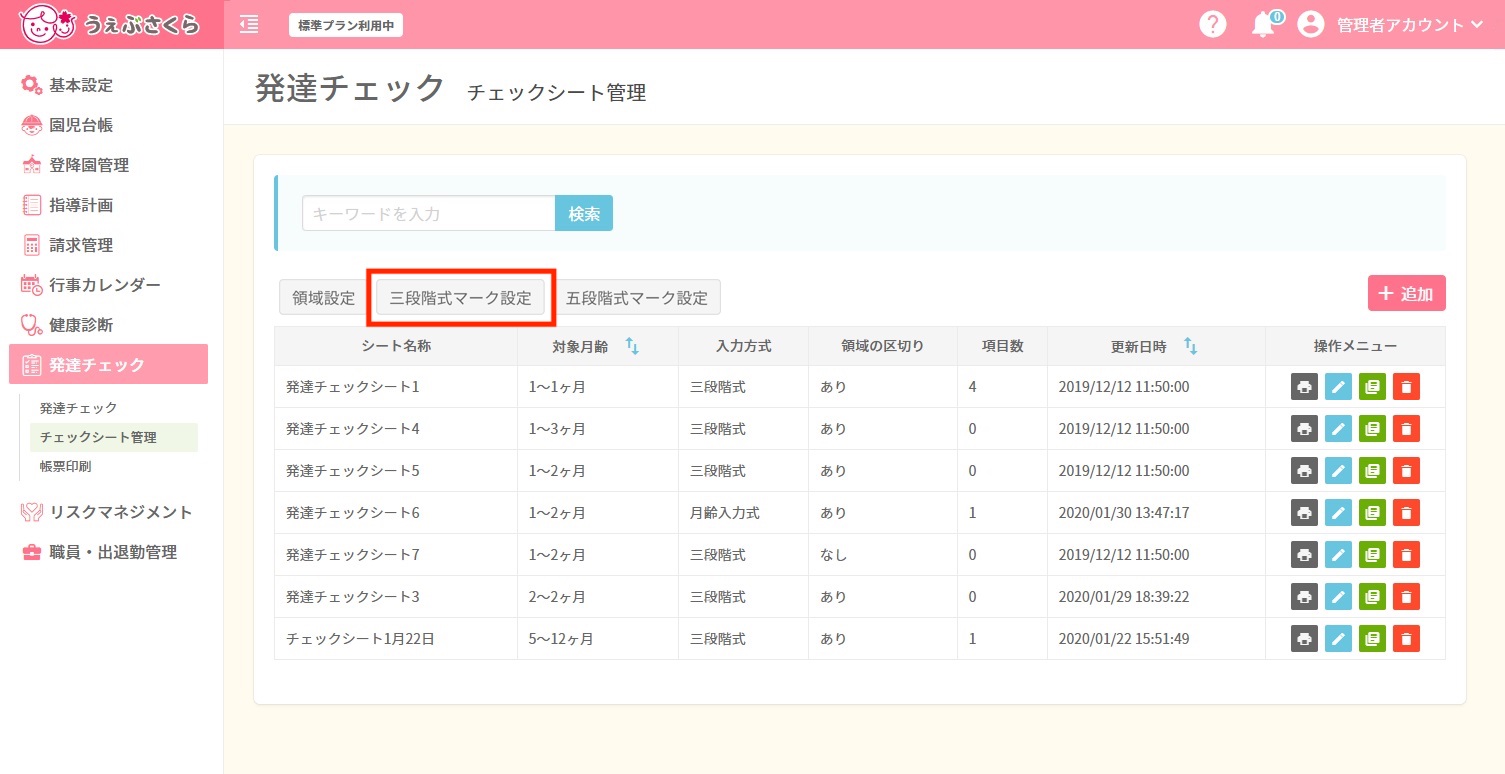Screen dimensions: 1505x774
Task: Copy チェックシート1月22日 with green icon
Action: pos(1372,639)
